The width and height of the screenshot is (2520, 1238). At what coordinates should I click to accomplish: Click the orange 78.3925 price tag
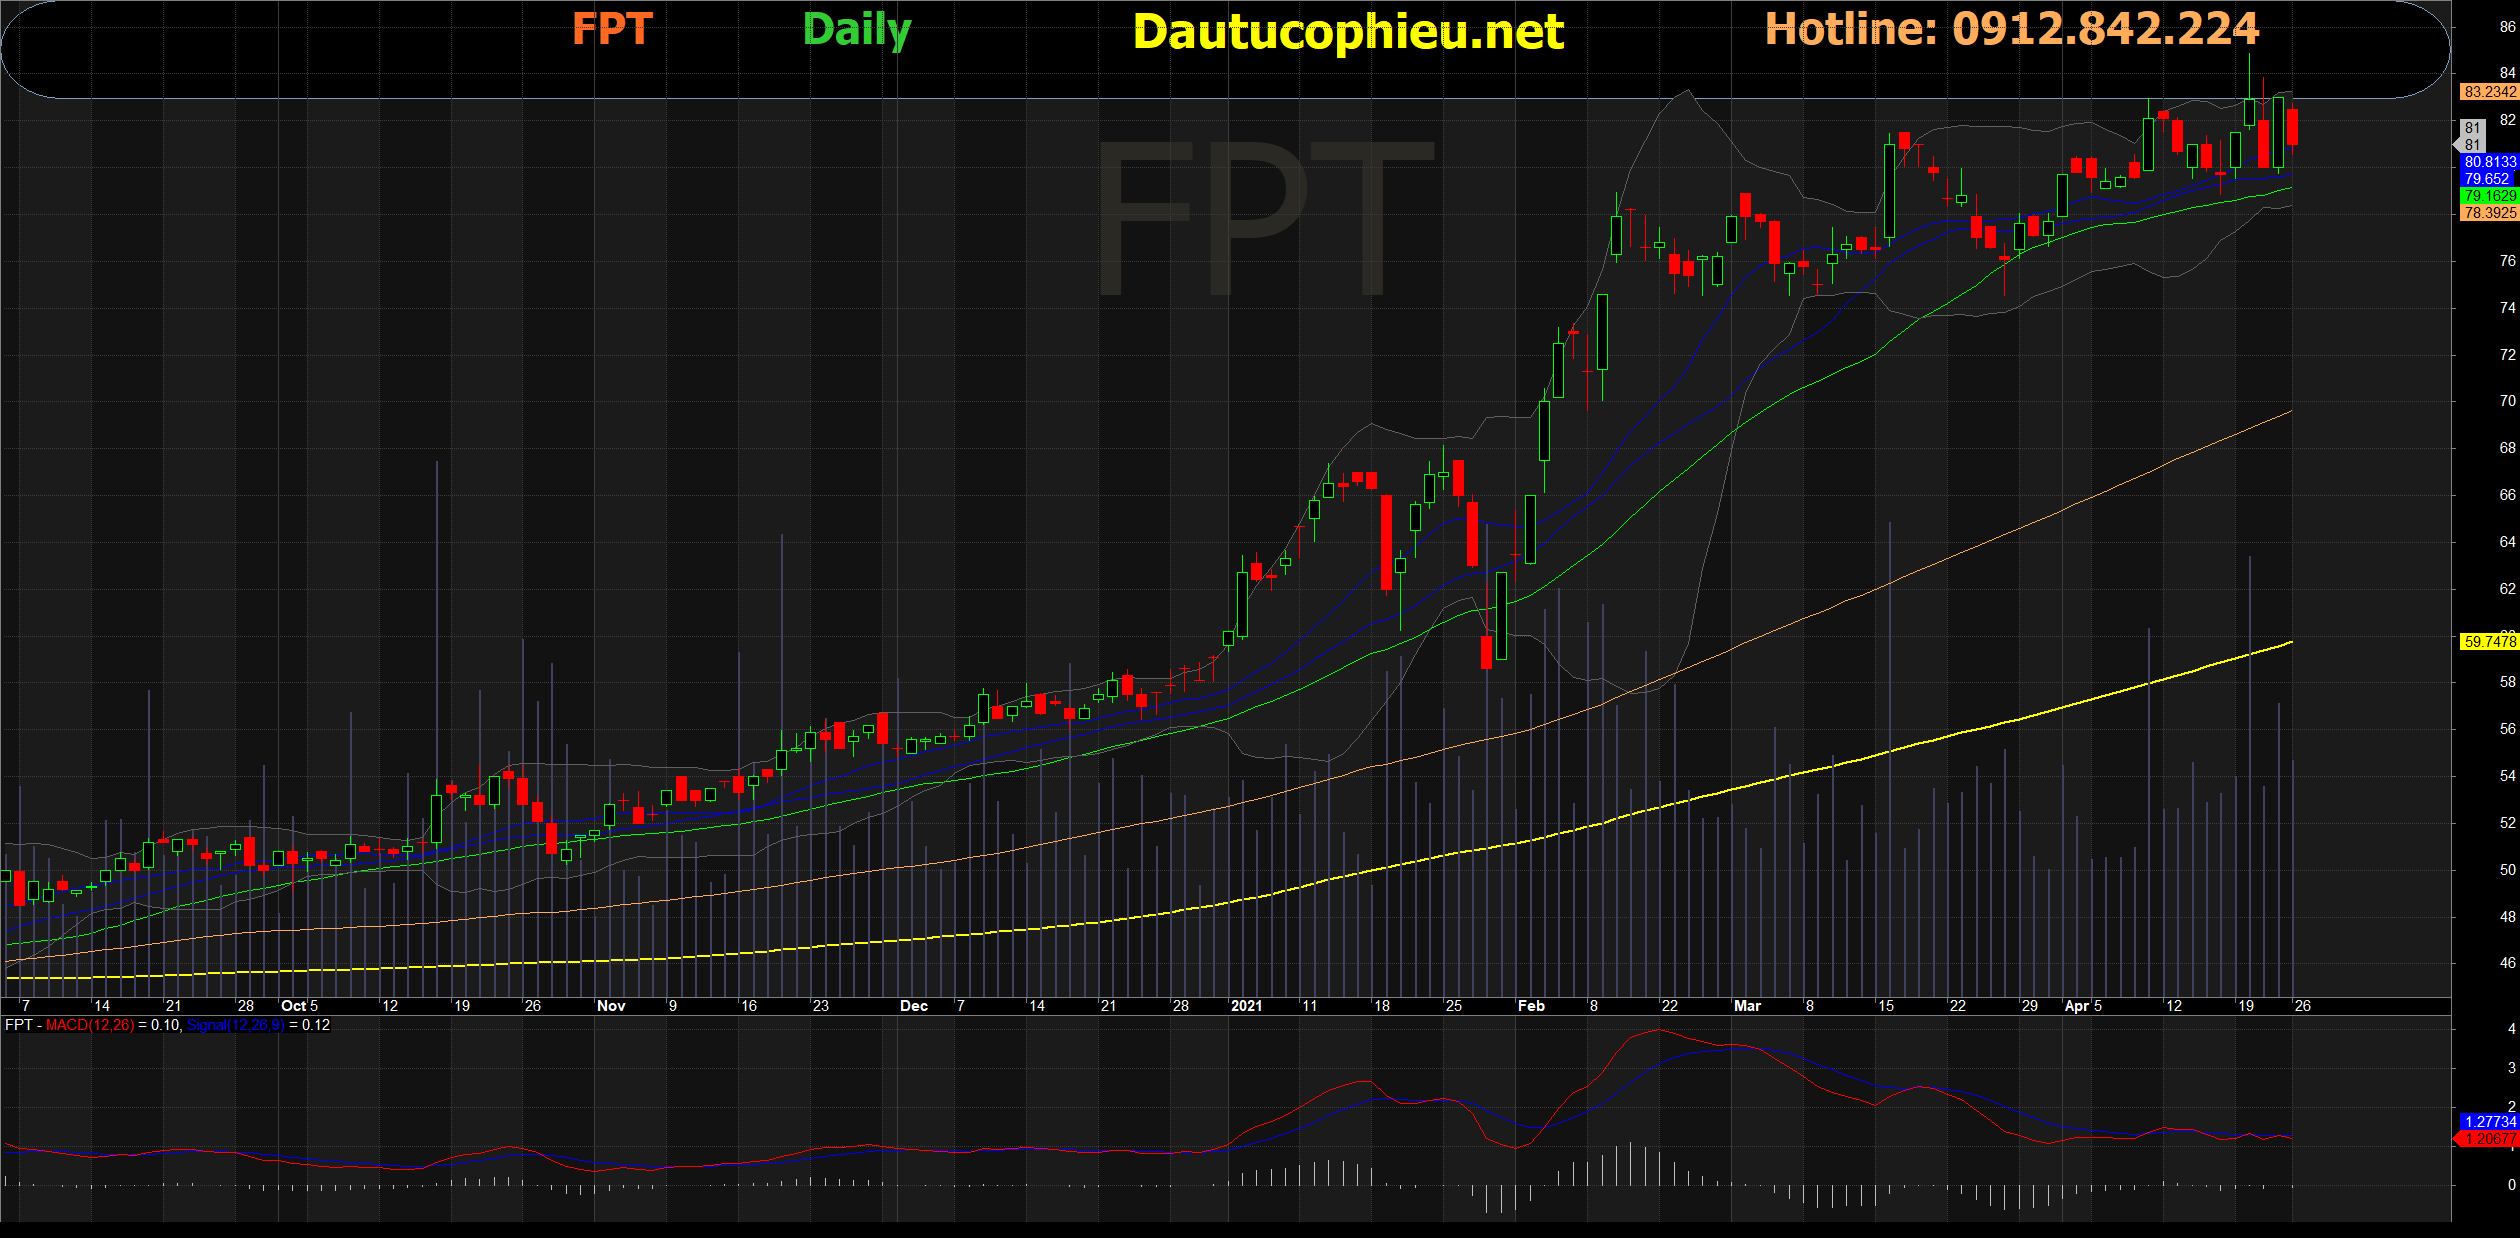click(x=2489, y=213)
